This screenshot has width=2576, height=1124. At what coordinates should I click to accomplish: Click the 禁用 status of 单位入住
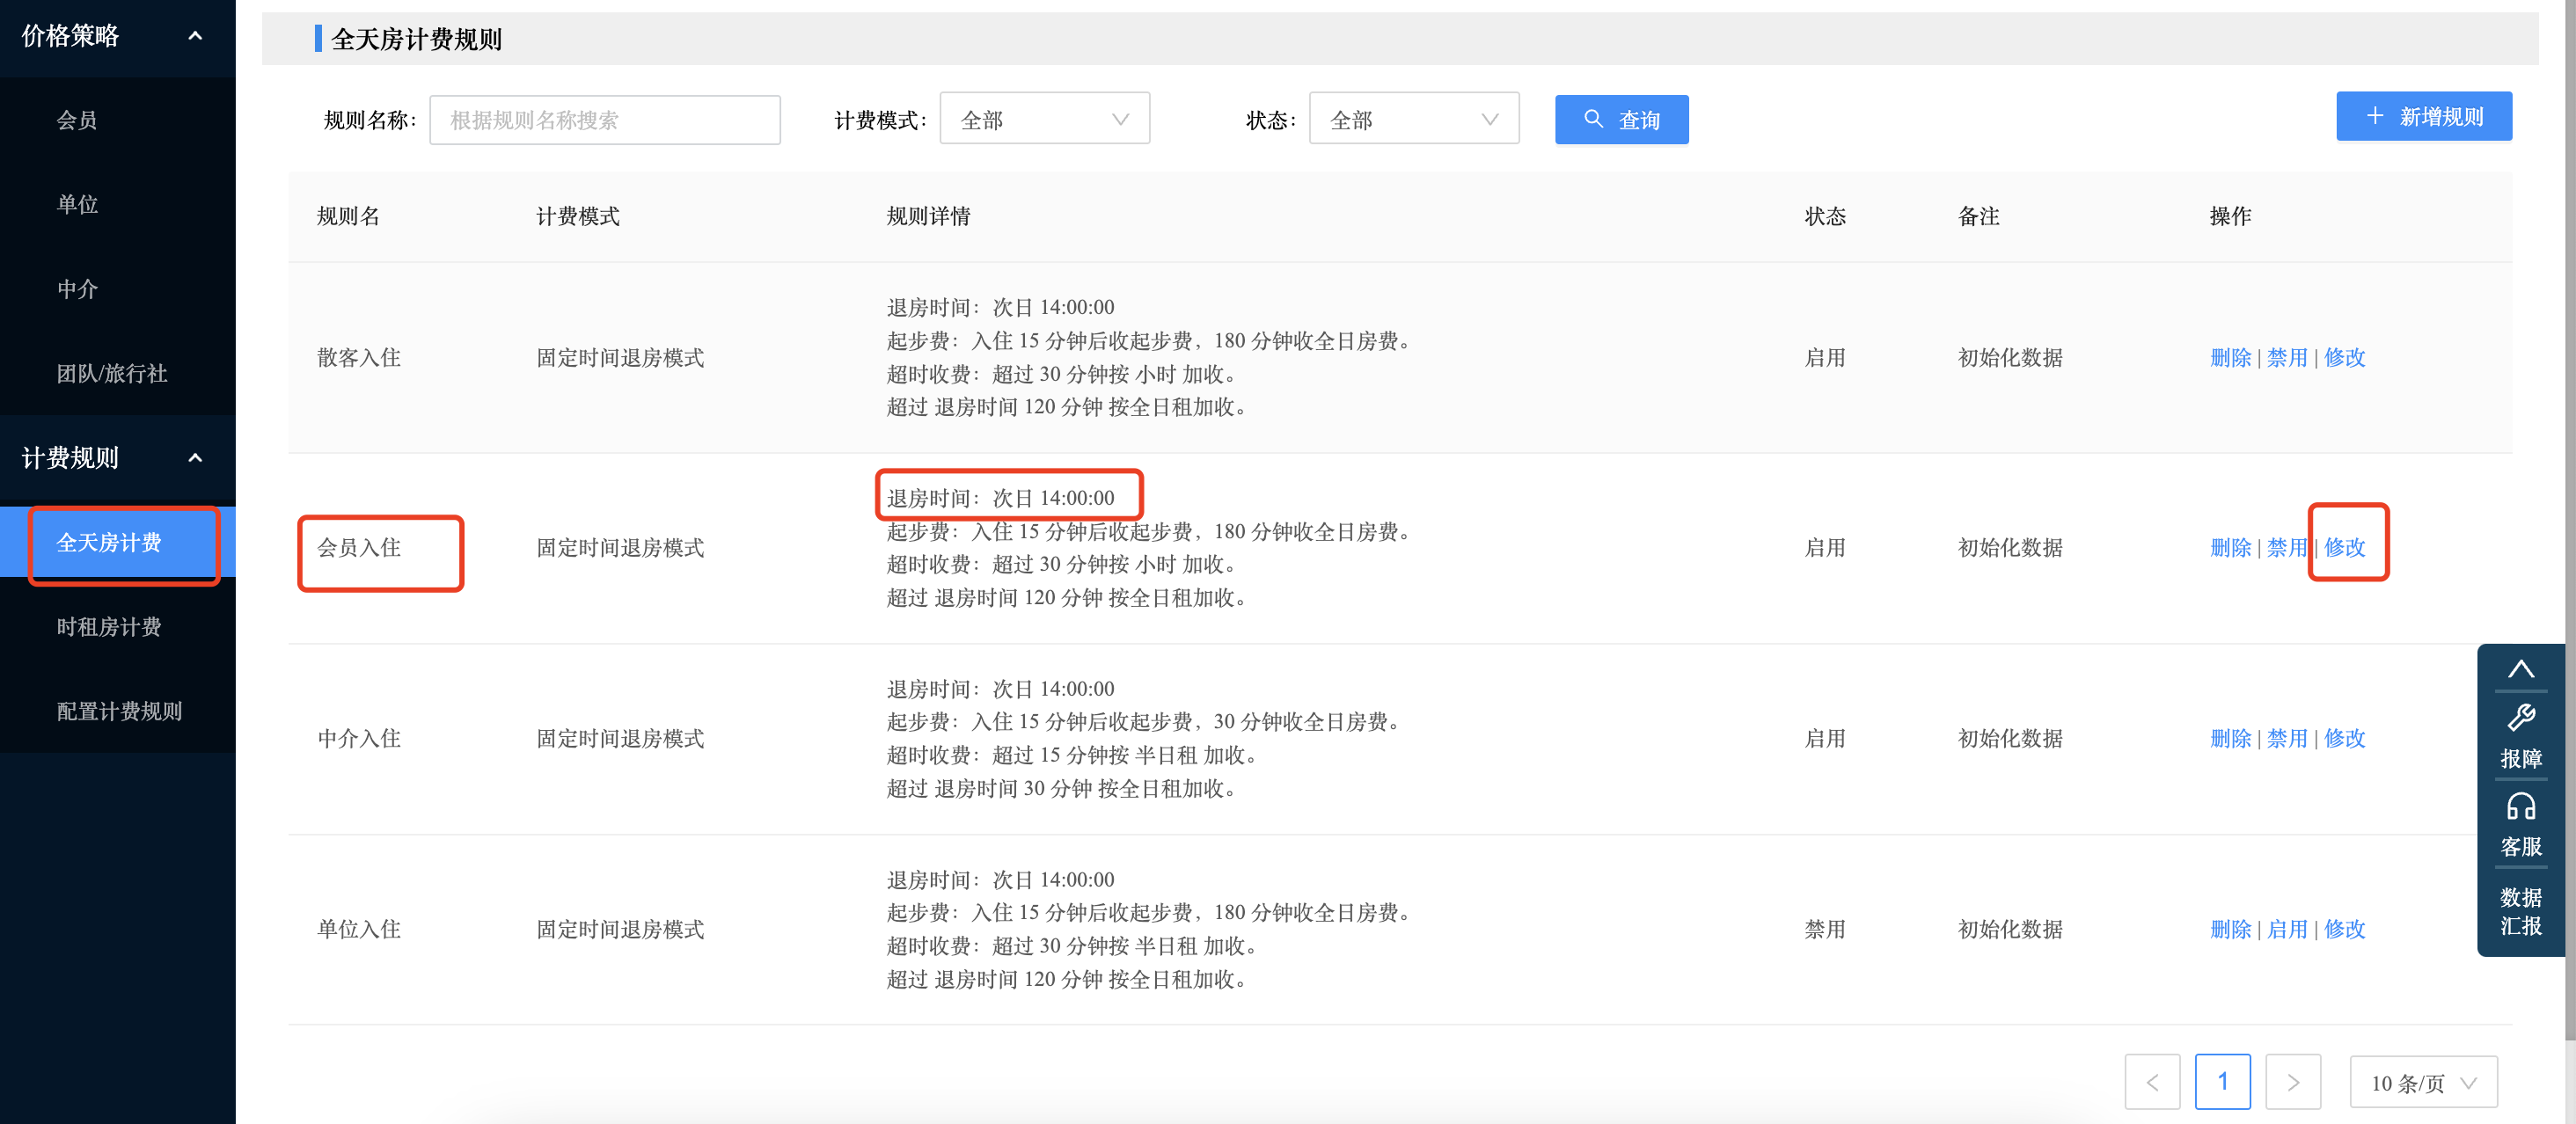point(1824,929)
